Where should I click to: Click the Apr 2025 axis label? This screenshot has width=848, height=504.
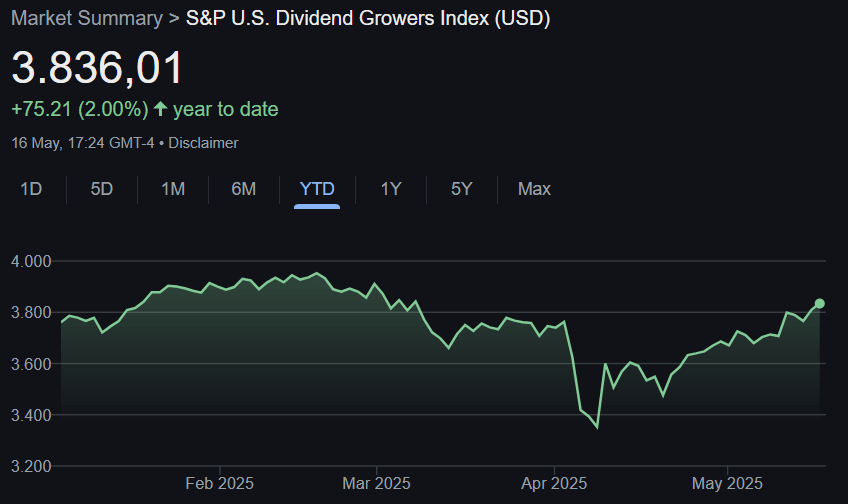(x=554, y=483)
